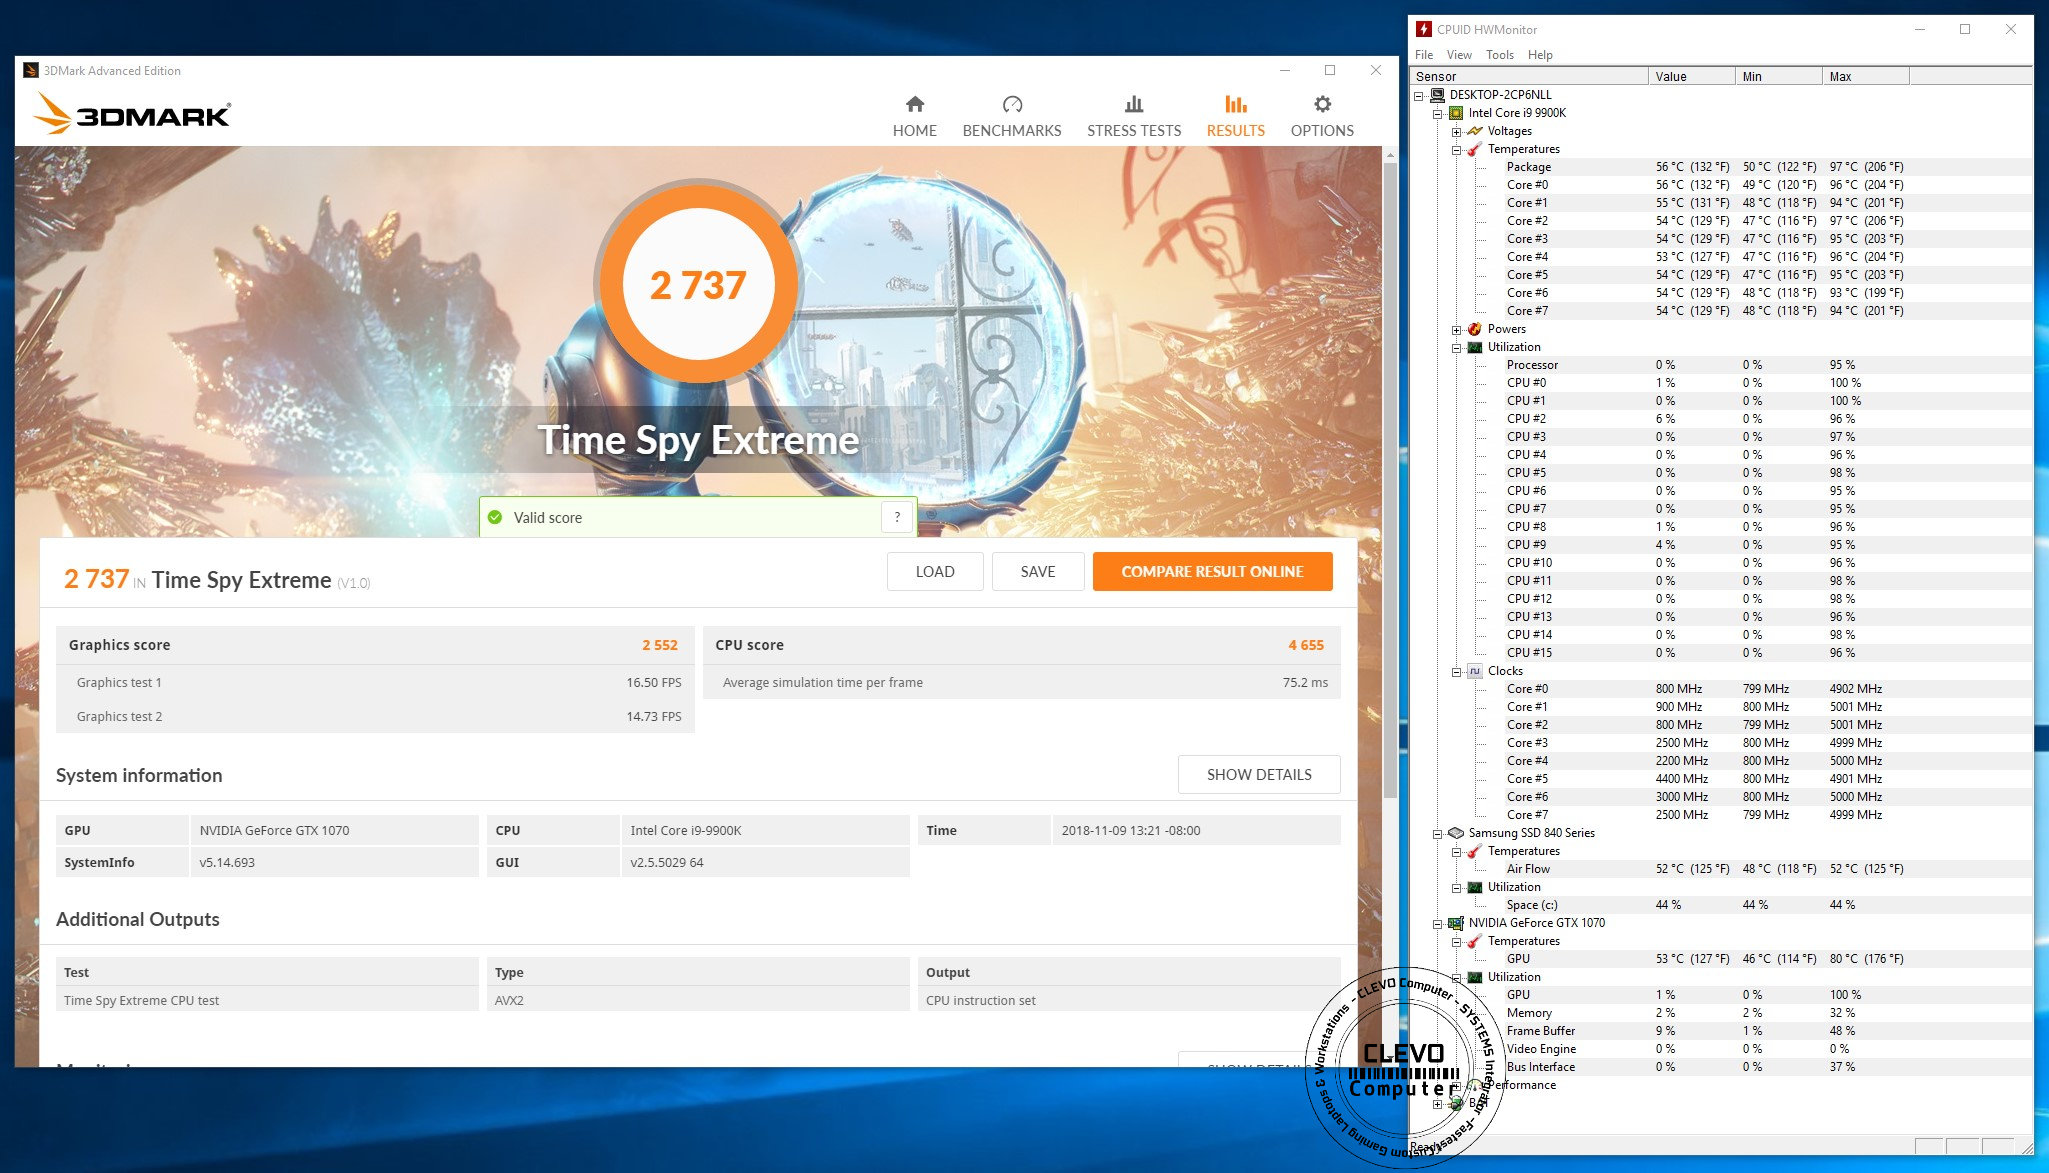This screenshot has width=2049, height=1173.
Task: Click the CPU score value 4 655
Action: 1306,645
